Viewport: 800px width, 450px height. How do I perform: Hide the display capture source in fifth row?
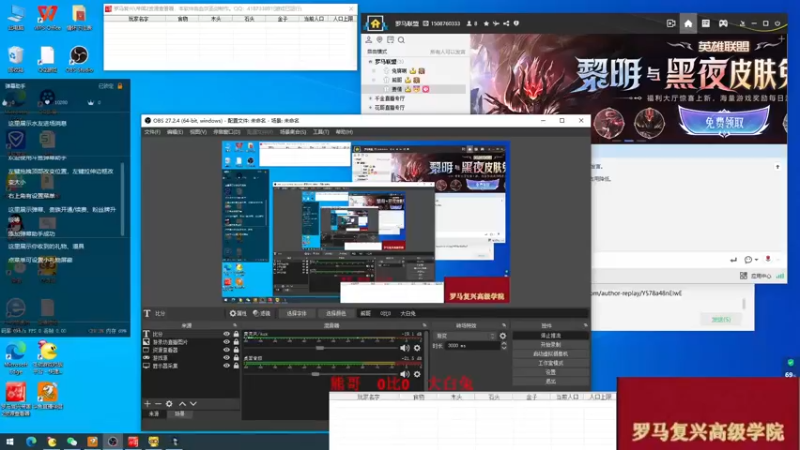(227, 366)
